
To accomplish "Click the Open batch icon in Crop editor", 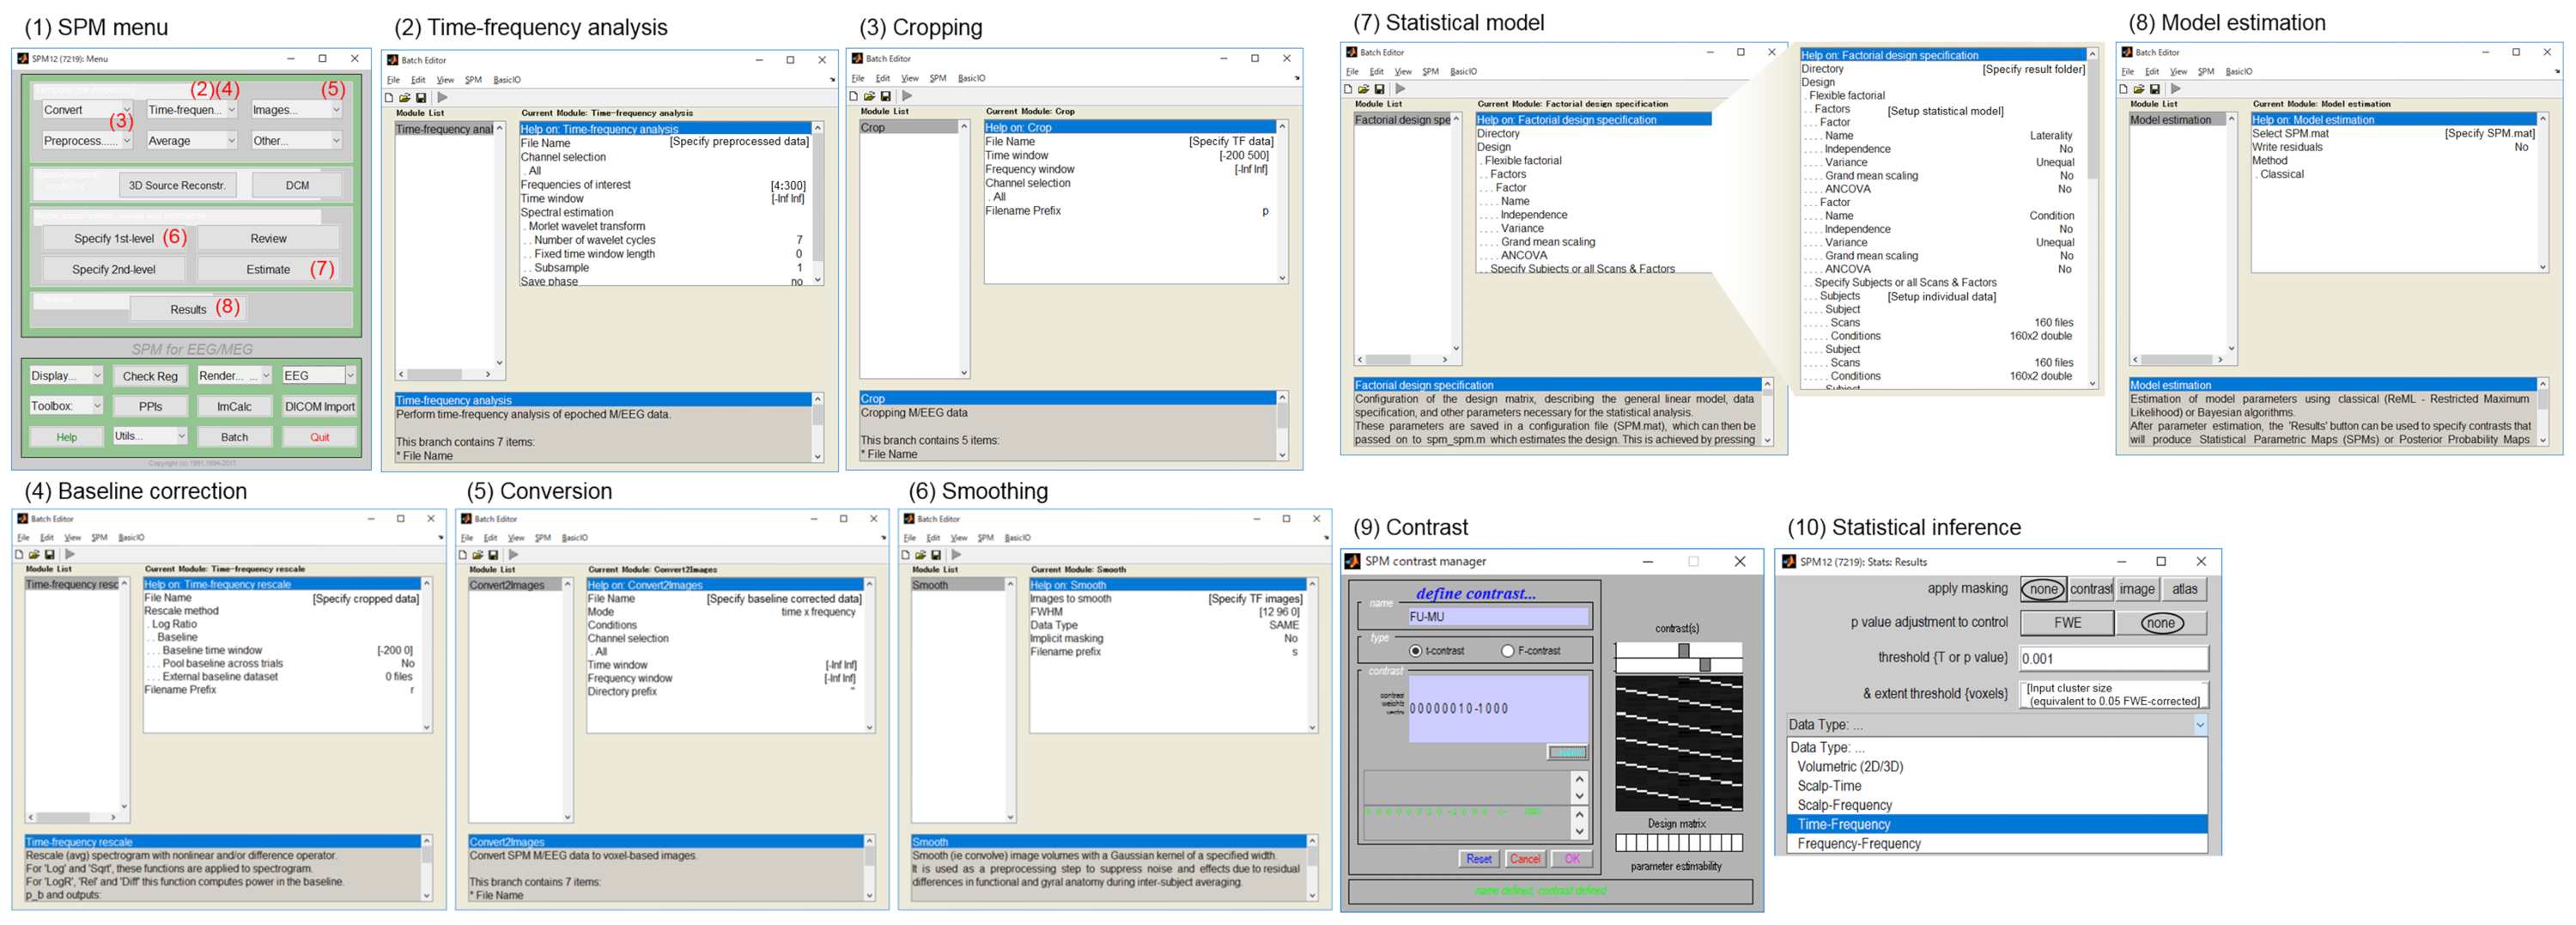I will click(x=870, y=96).
